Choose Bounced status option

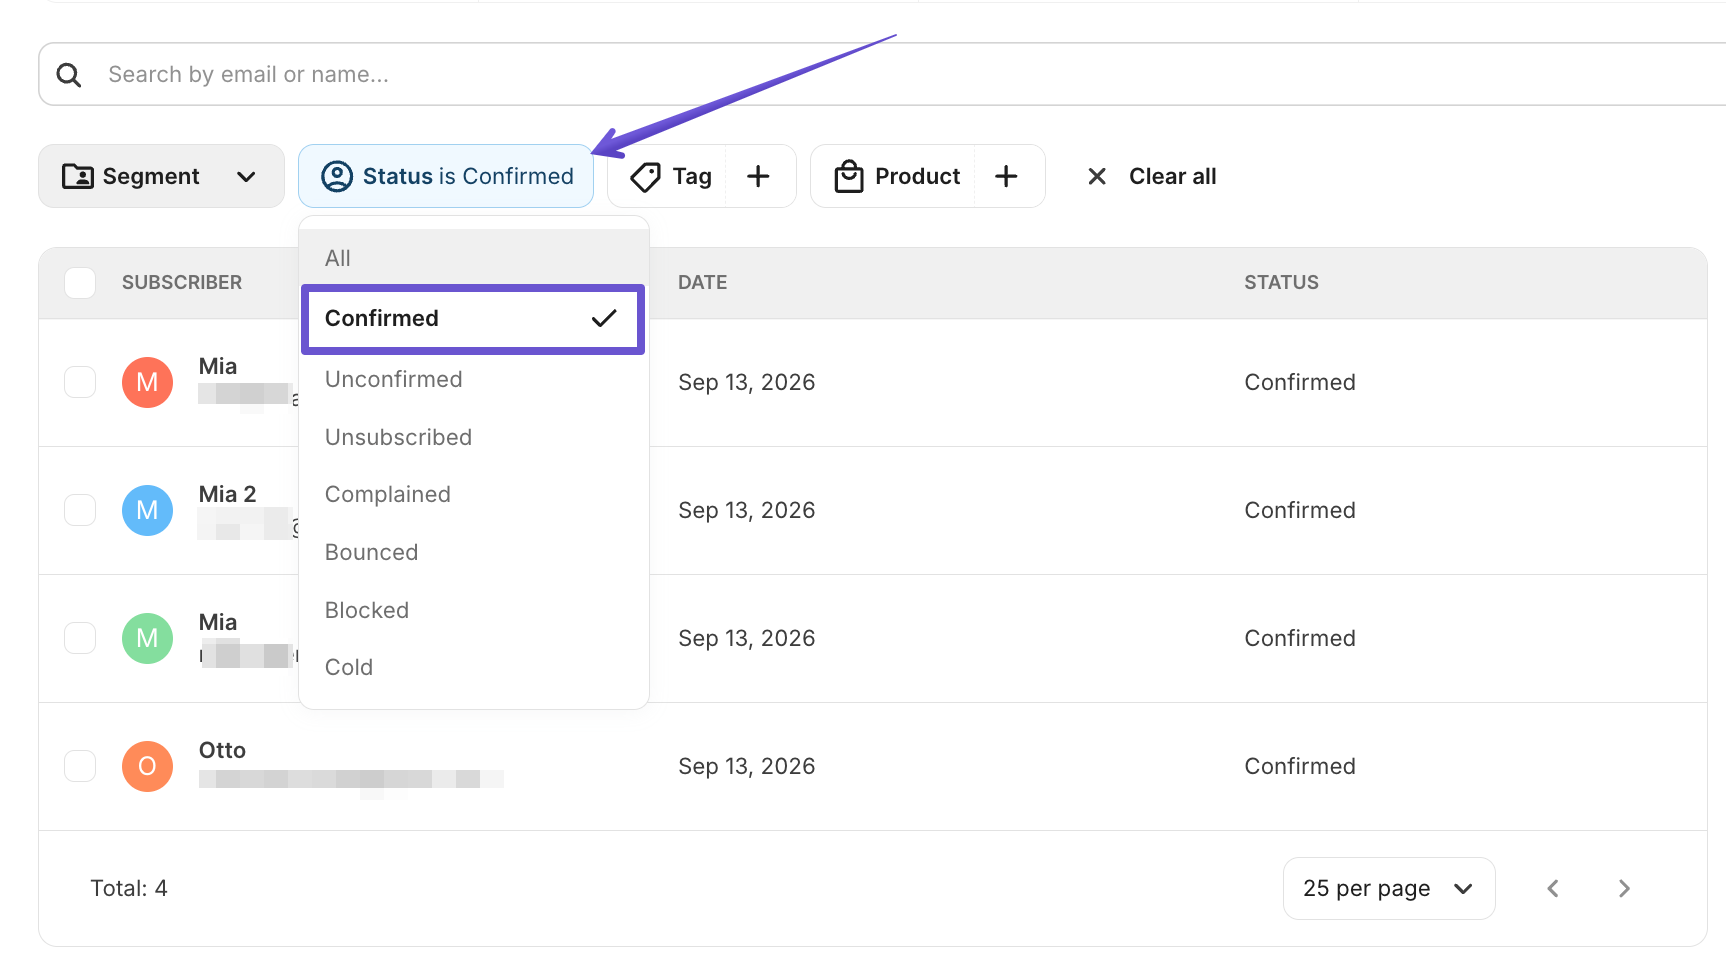point(474,552)
